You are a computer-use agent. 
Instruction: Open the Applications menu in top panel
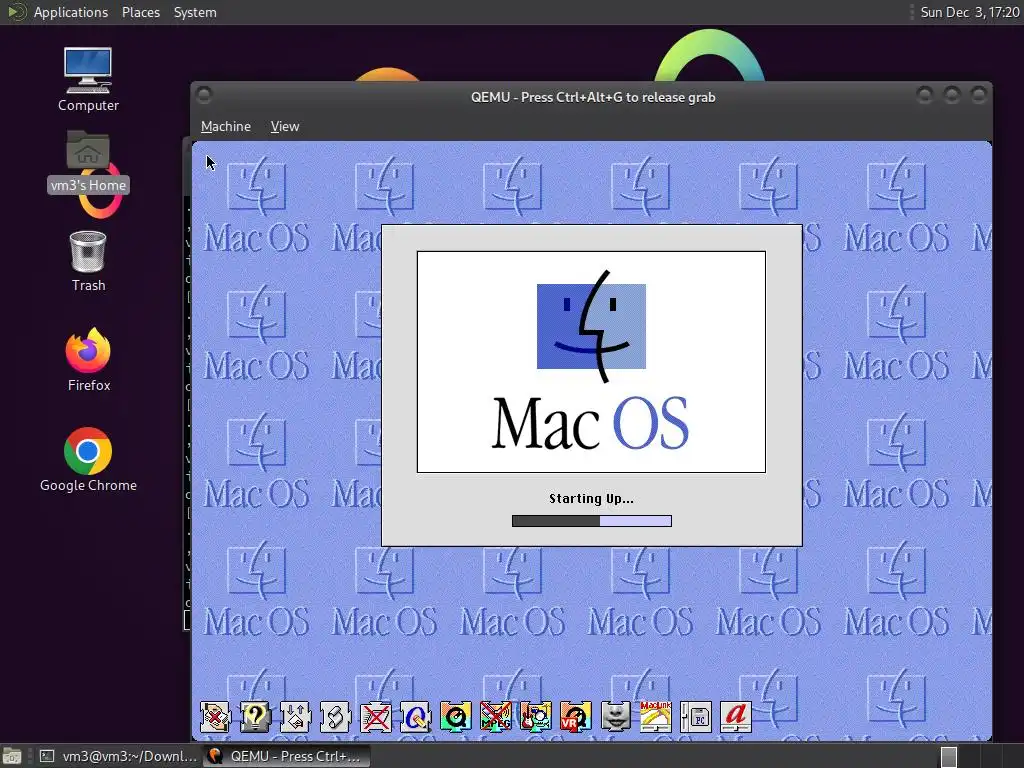pyautogui.click(x=71, y=12)
